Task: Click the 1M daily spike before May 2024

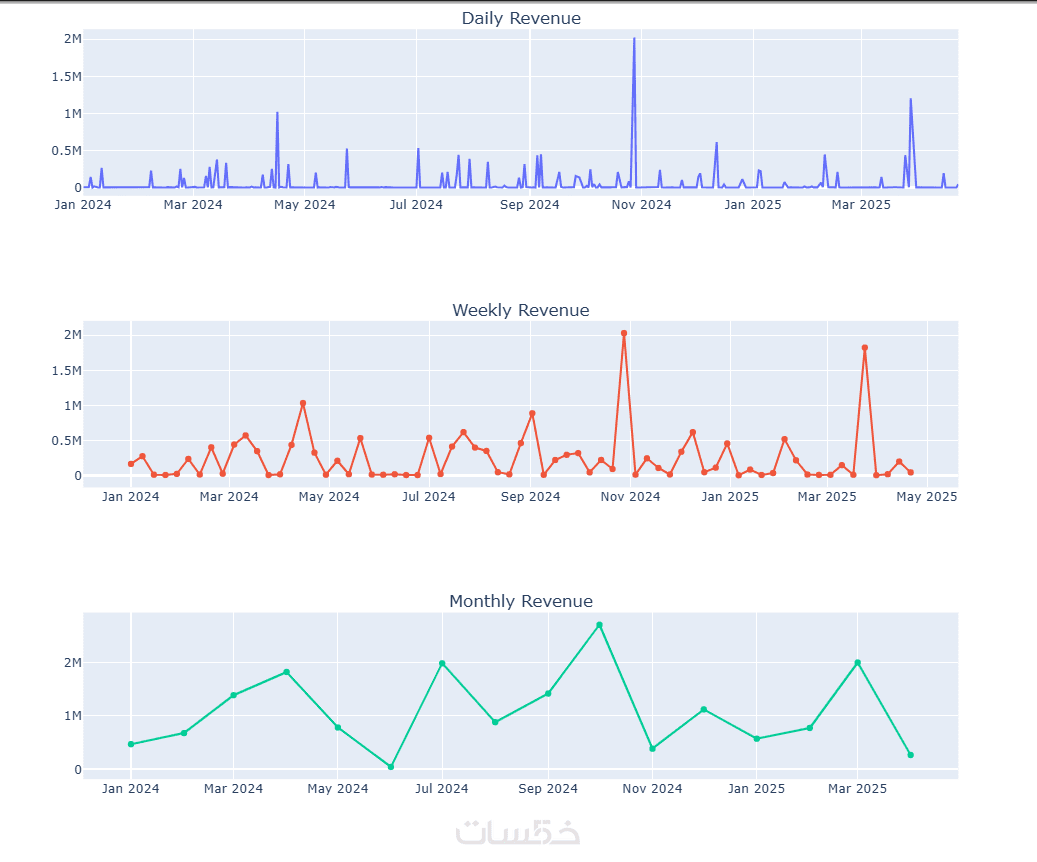Action: pyautogui.click(x=277, y=114)
